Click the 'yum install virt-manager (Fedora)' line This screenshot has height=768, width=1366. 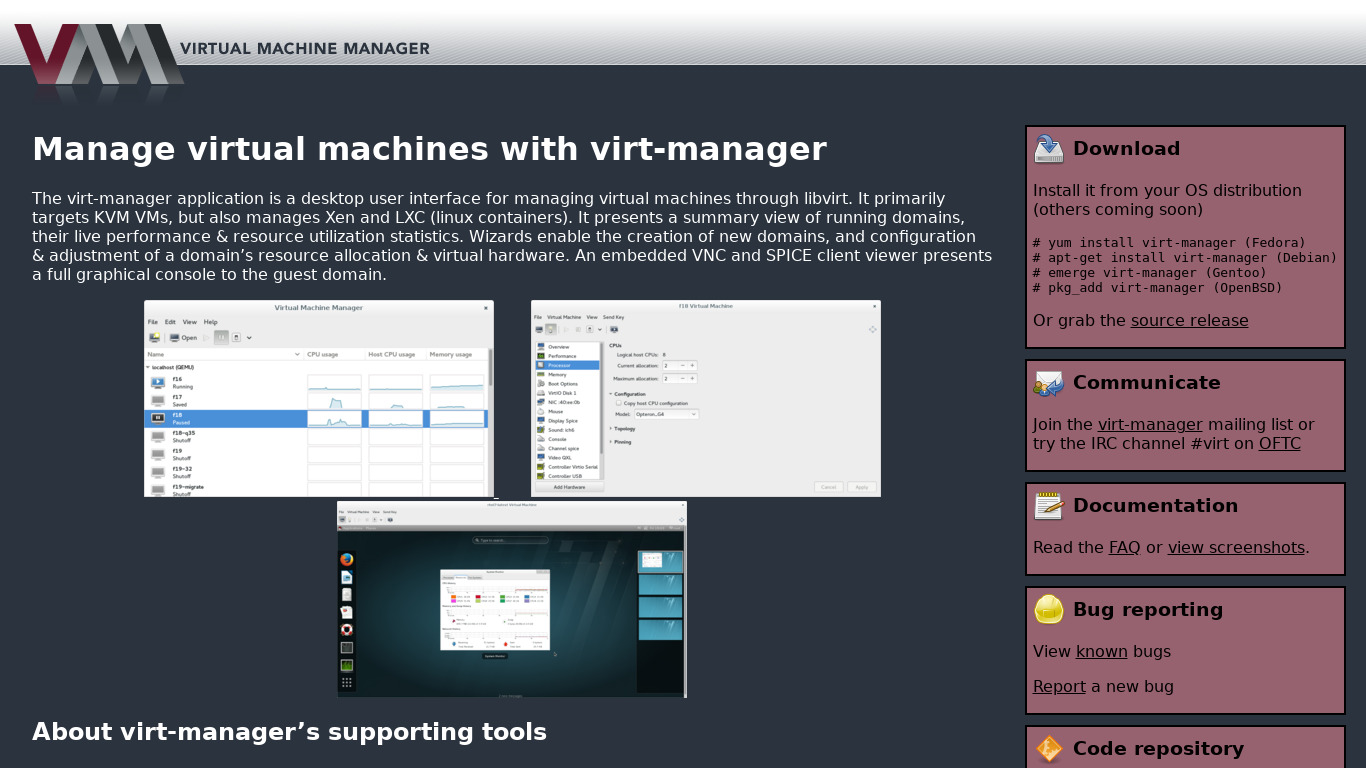(x=1169, y=243)
